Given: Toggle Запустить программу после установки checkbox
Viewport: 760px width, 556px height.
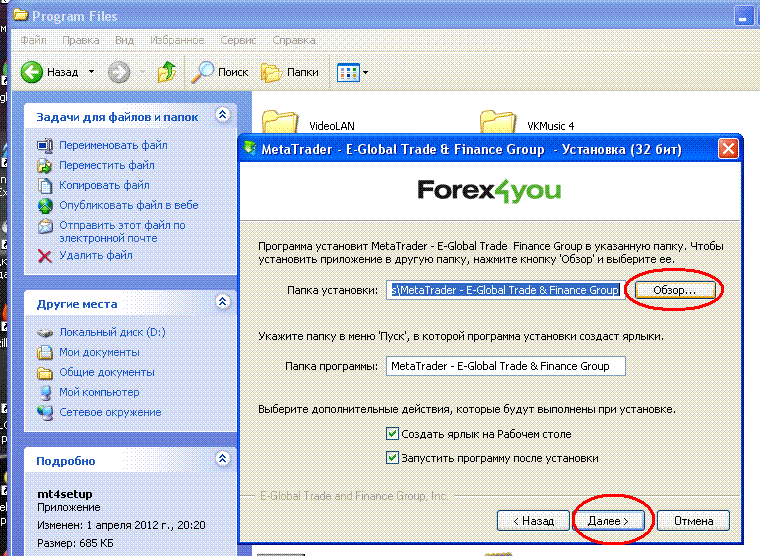Looking at the screenshot, I should (x=392, y=457).
